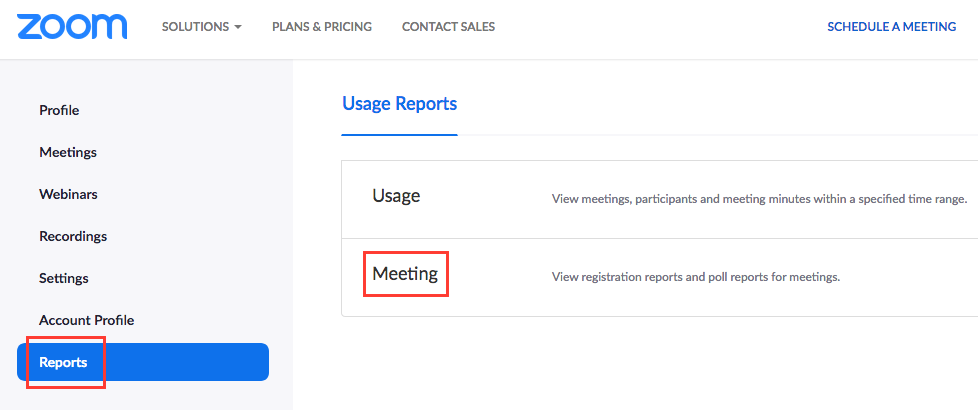Go to Recordings section
Viewport: 978px width, 410px height.
click(73, 237)
